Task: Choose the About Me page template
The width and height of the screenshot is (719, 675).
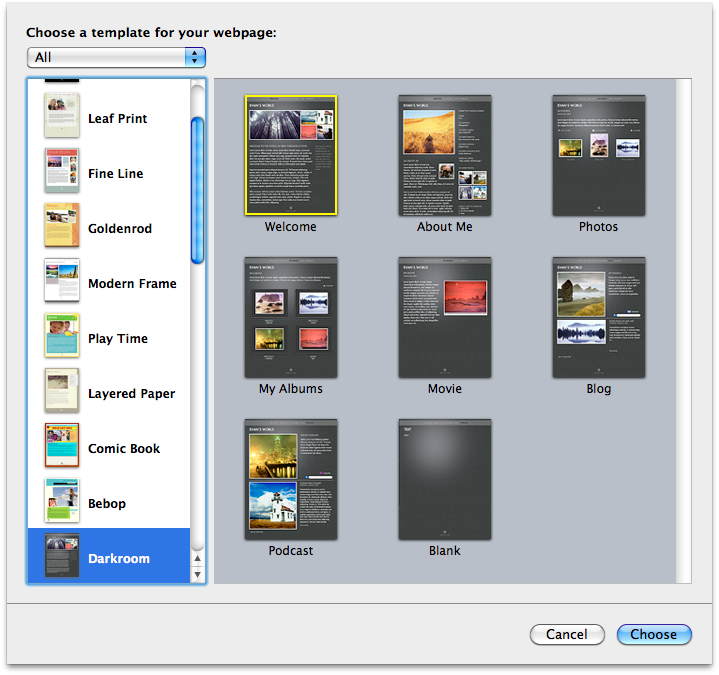Action: [445, 156]
